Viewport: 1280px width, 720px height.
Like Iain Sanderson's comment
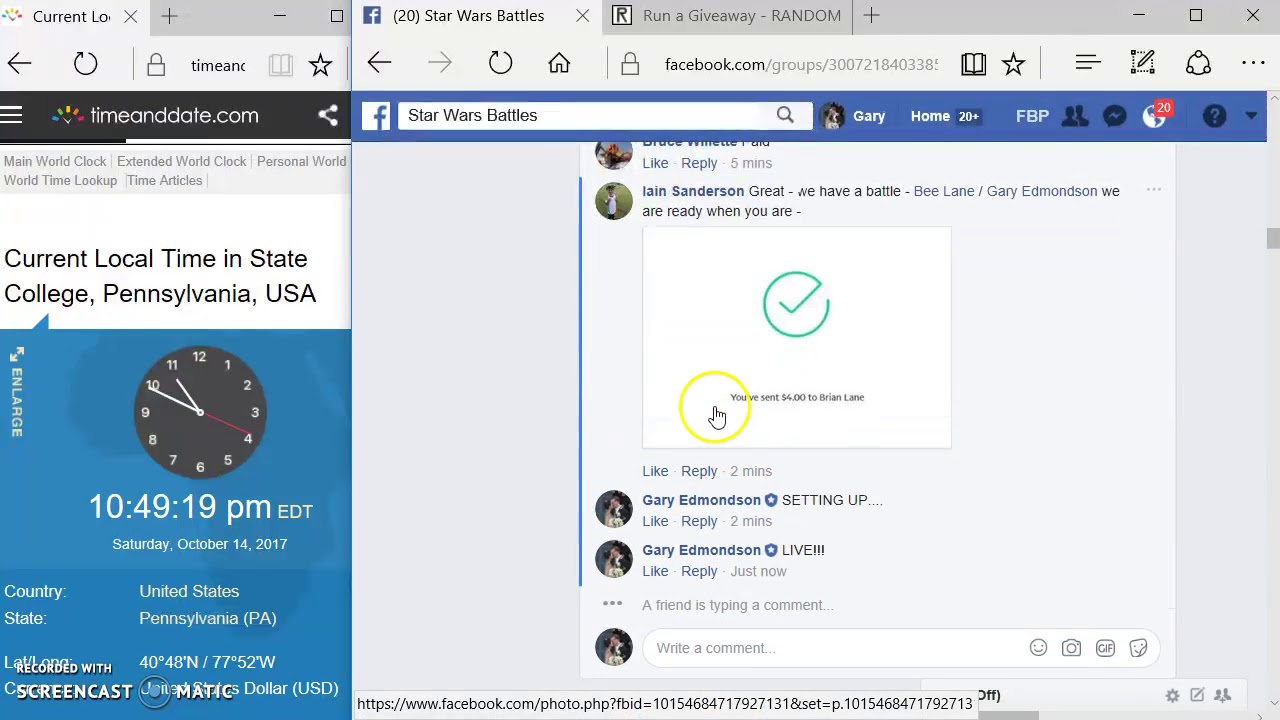tap(655, 471)
